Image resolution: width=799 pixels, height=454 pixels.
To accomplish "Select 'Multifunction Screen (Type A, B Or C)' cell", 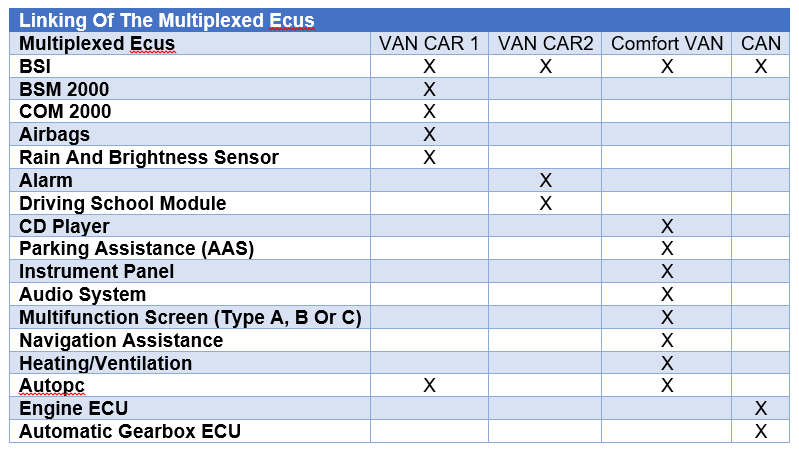I will tap(190, 317).
